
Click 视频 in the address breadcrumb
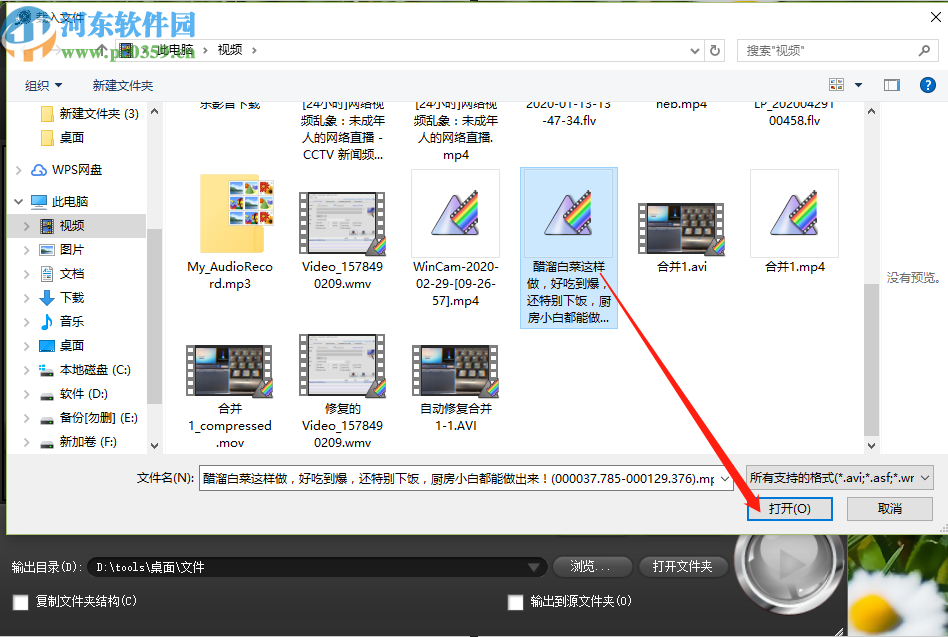coord(227,48)
